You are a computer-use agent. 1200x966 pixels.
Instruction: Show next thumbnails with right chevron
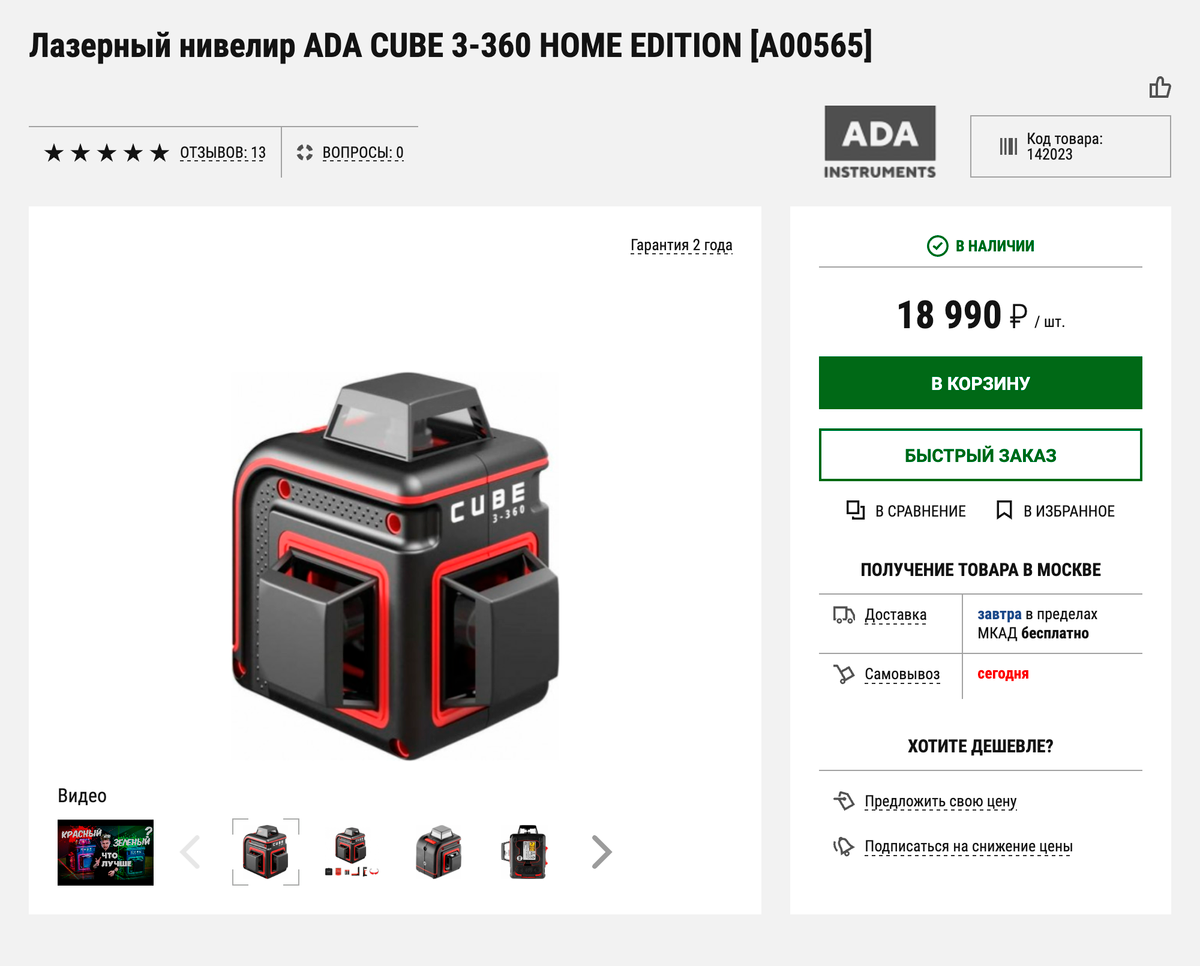tap(601, 852)
